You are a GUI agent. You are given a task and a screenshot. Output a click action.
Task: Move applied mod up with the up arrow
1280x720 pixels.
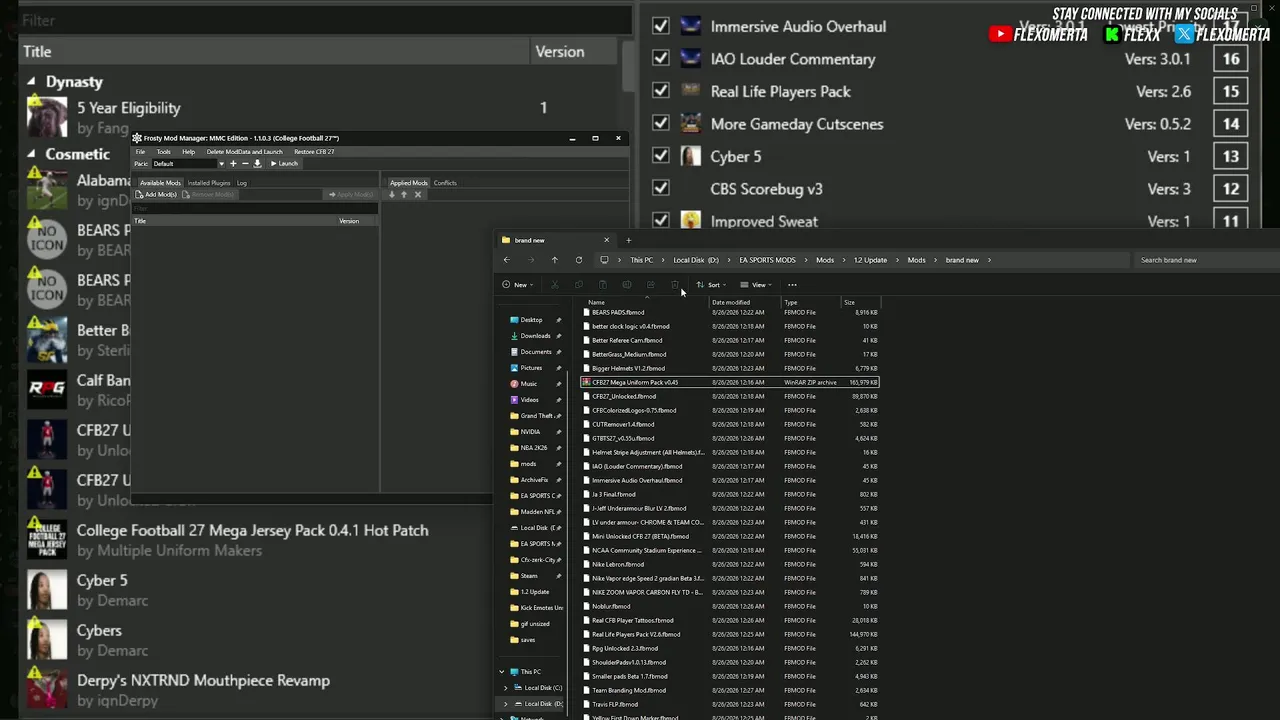click(x=404, y=194)
